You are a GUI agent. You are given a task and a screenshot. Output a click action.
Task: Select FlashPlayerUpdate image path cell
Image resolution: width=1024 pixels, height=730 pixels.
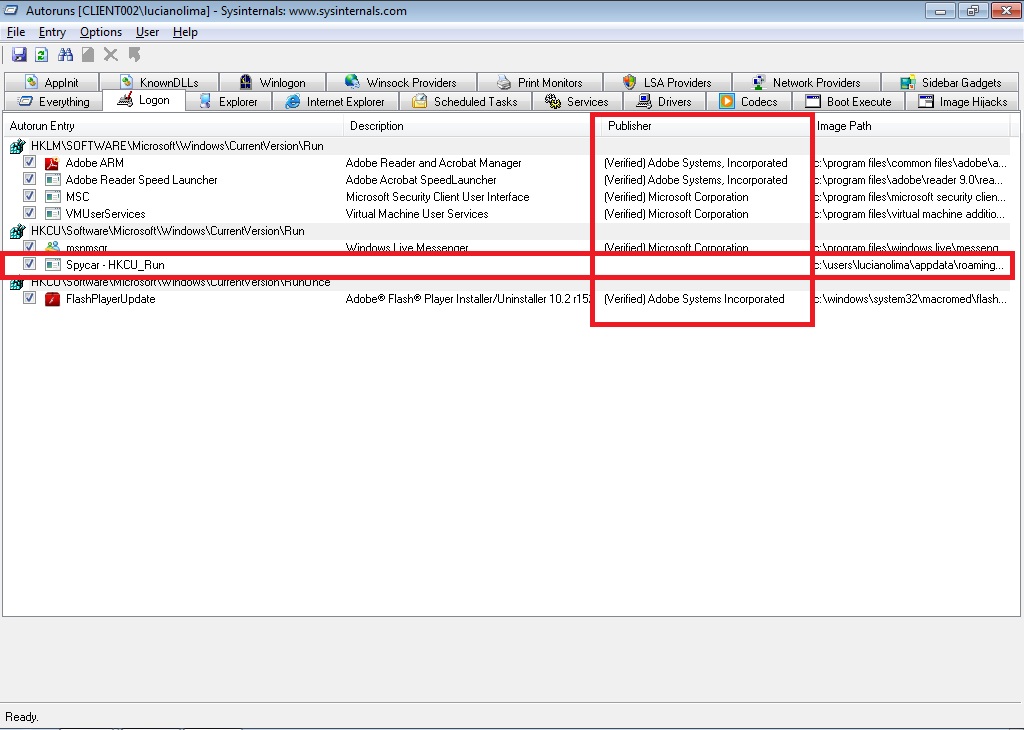(x=910, y=299)
